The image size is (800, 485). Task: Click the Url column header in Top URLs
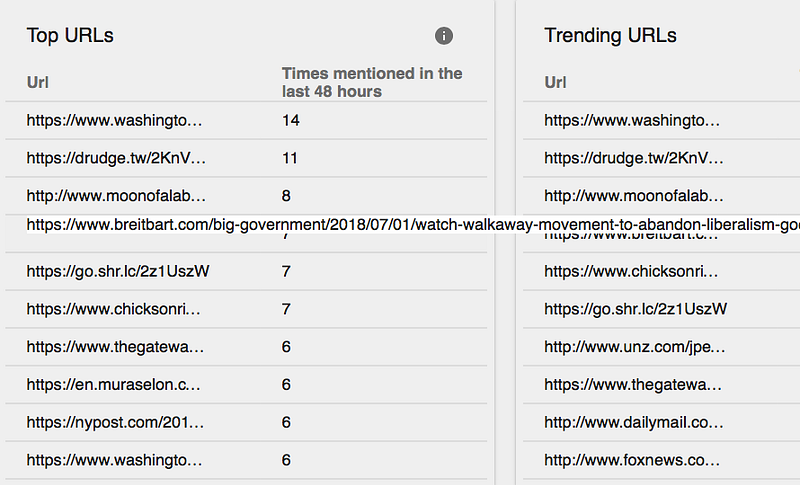click(x=38, y=82)
